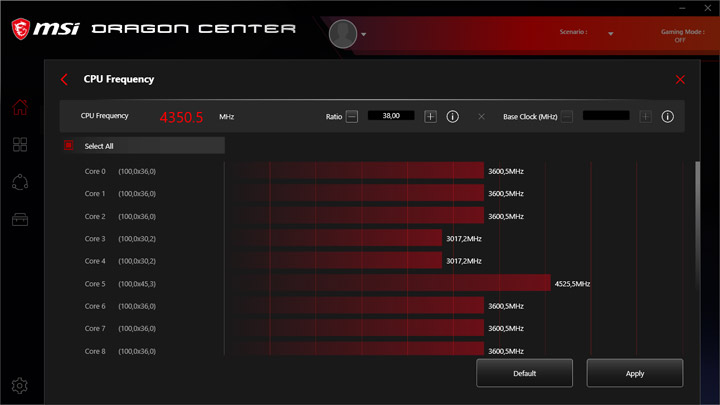Minimize the Dragon Center window
The width and height of the screenshot is (720, 405).
tap(682, 8)
